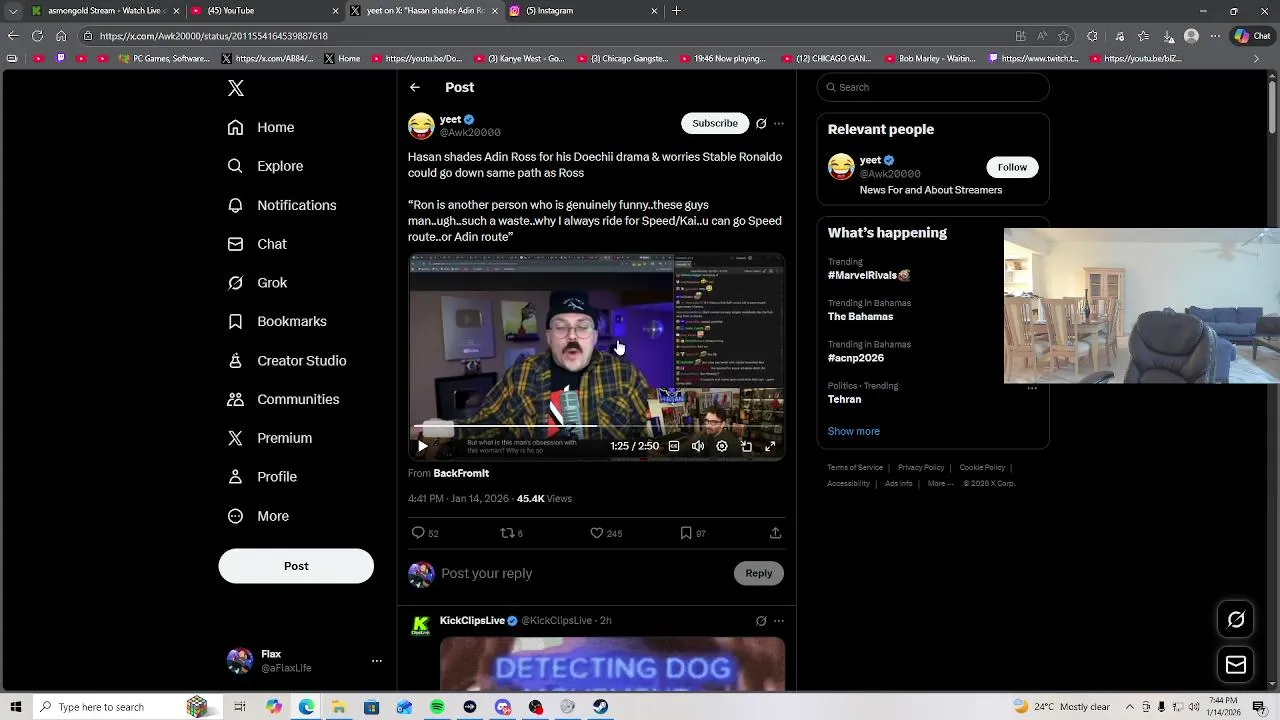Image resolution: width=1280 pixels, height=720 pixels.
Task: Open the reply icon showing 52
Action: (x=425, y=533)
